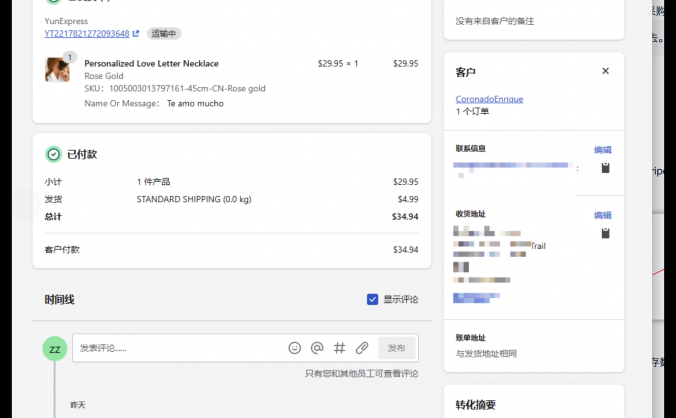Click the unit price $29.95 × 1
676x418 pixels.
[x=338, y=63]
